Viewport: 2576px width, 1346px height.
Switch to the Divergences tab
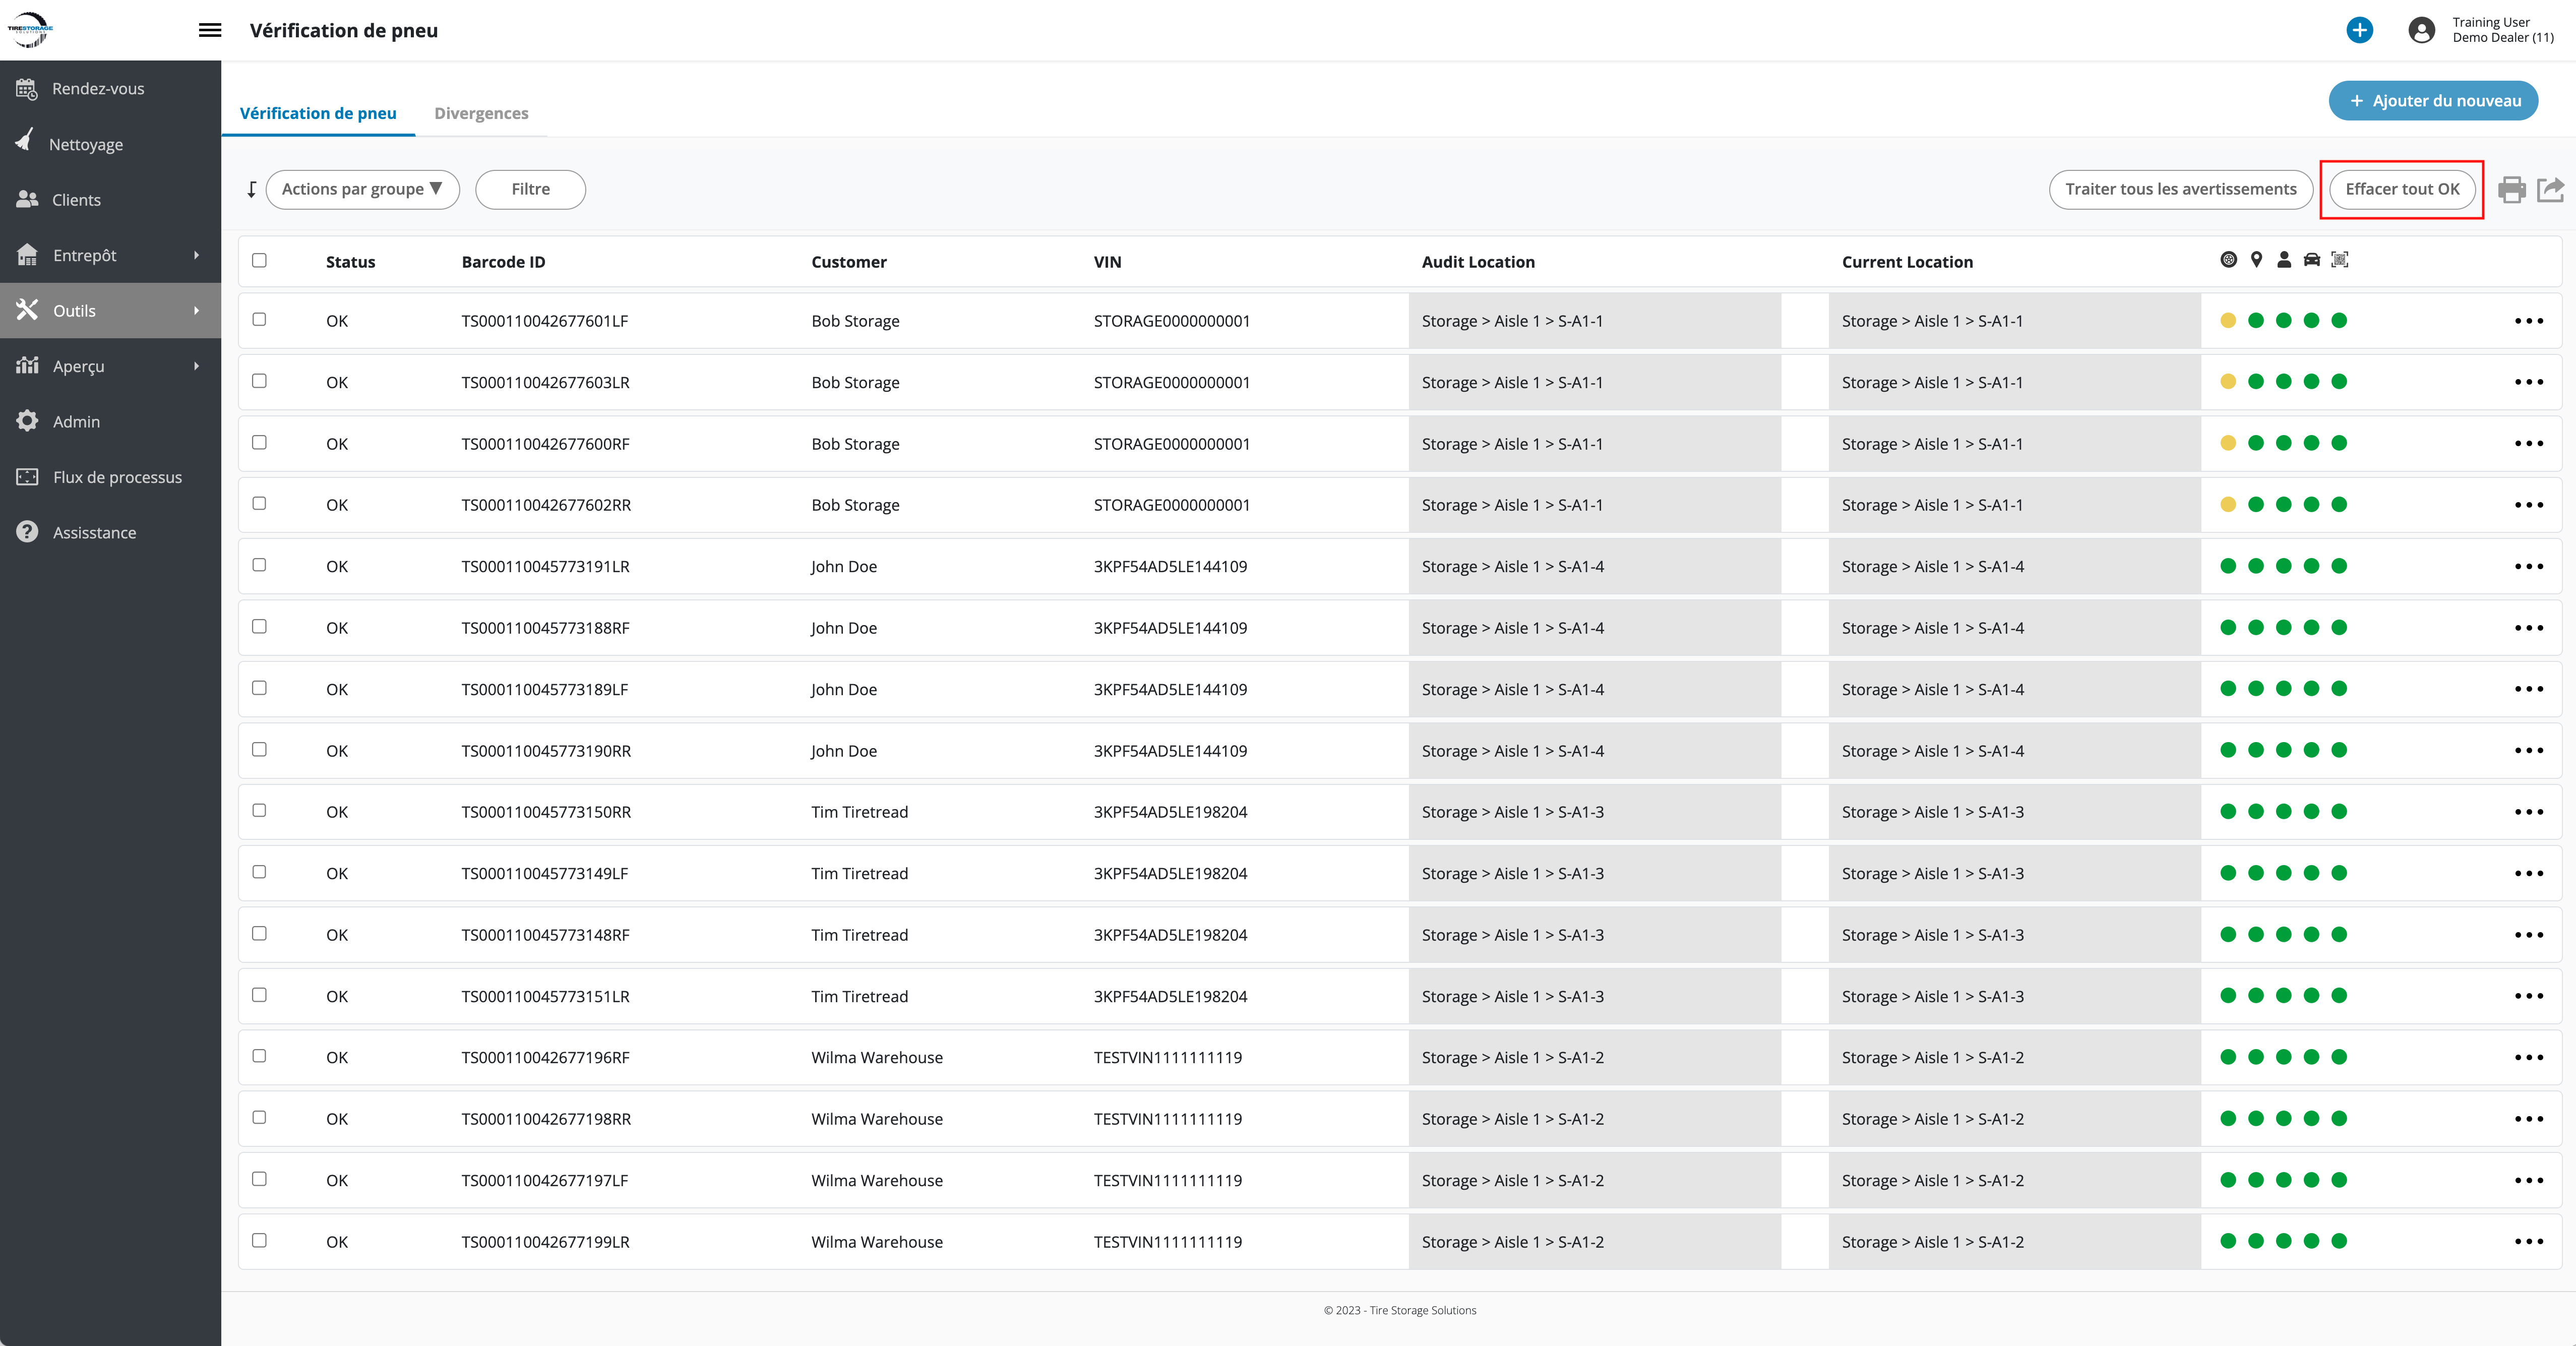point(481,113)
